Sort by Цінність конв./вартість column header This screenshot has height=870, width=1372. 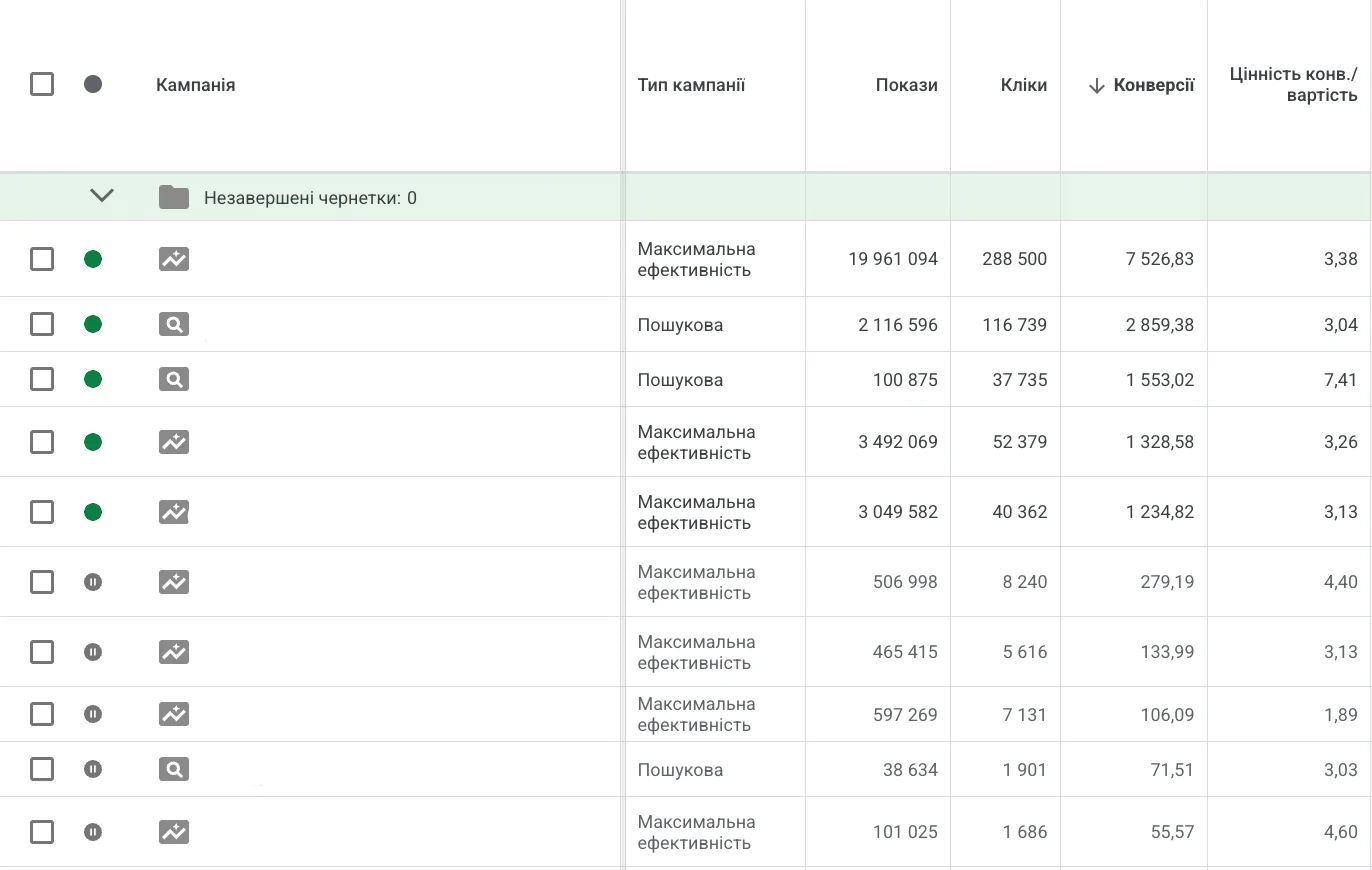pos(1294,85)
